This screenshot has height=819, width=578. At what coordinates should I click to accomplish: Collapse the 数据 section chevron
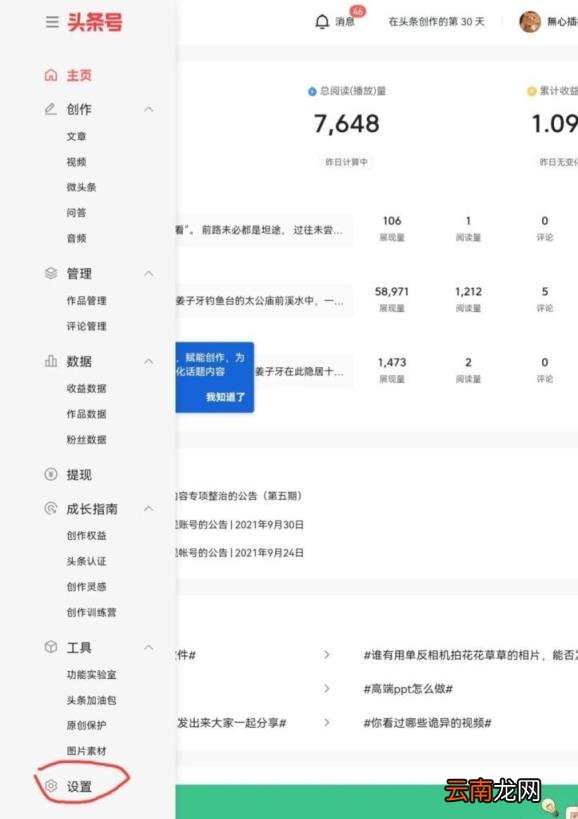(x=149, y=361)
